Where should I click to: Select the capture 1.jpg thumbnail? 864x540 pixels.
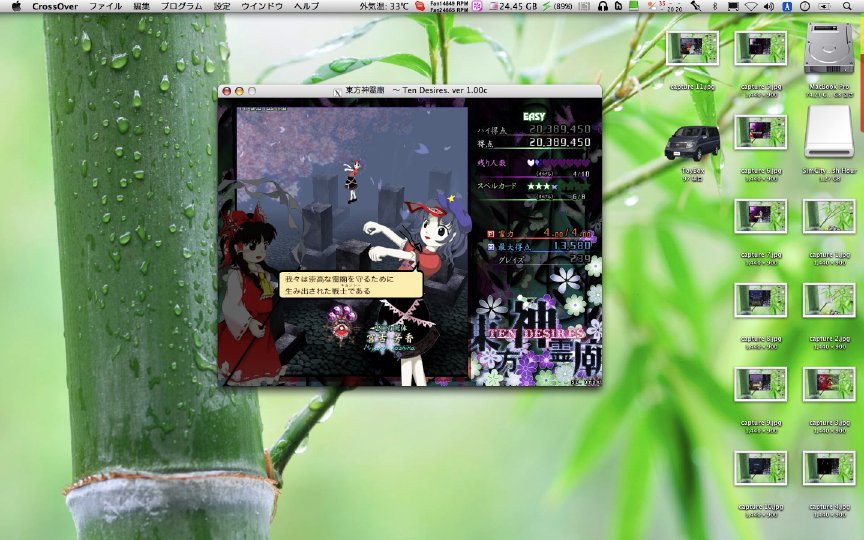click(x=829, y=216)
